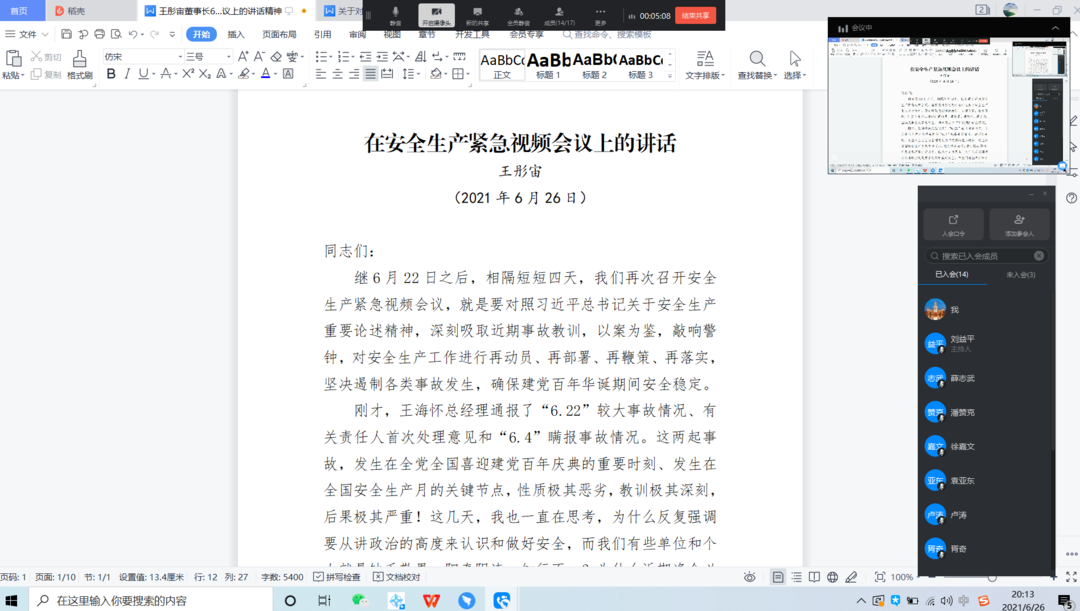Viewport: 1080px width, 611px height.
Task: Click the red 结束共享 button
Action: [695, 16]
